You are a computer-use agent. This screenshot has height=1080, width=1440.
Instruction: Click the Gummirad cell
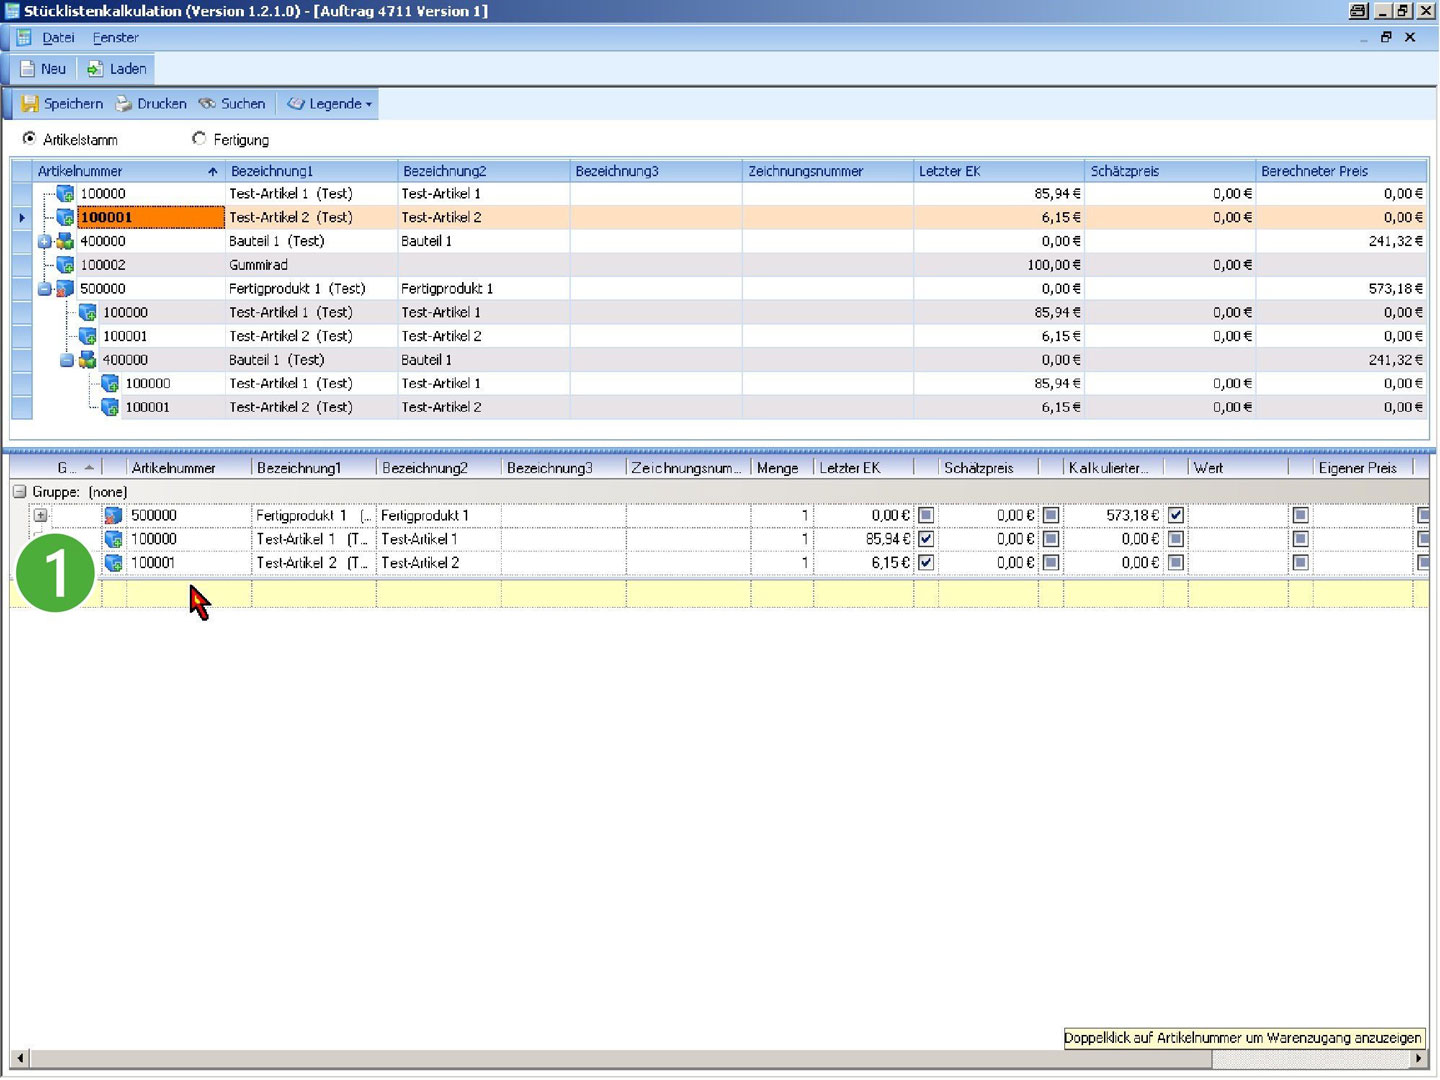[311, 265]
